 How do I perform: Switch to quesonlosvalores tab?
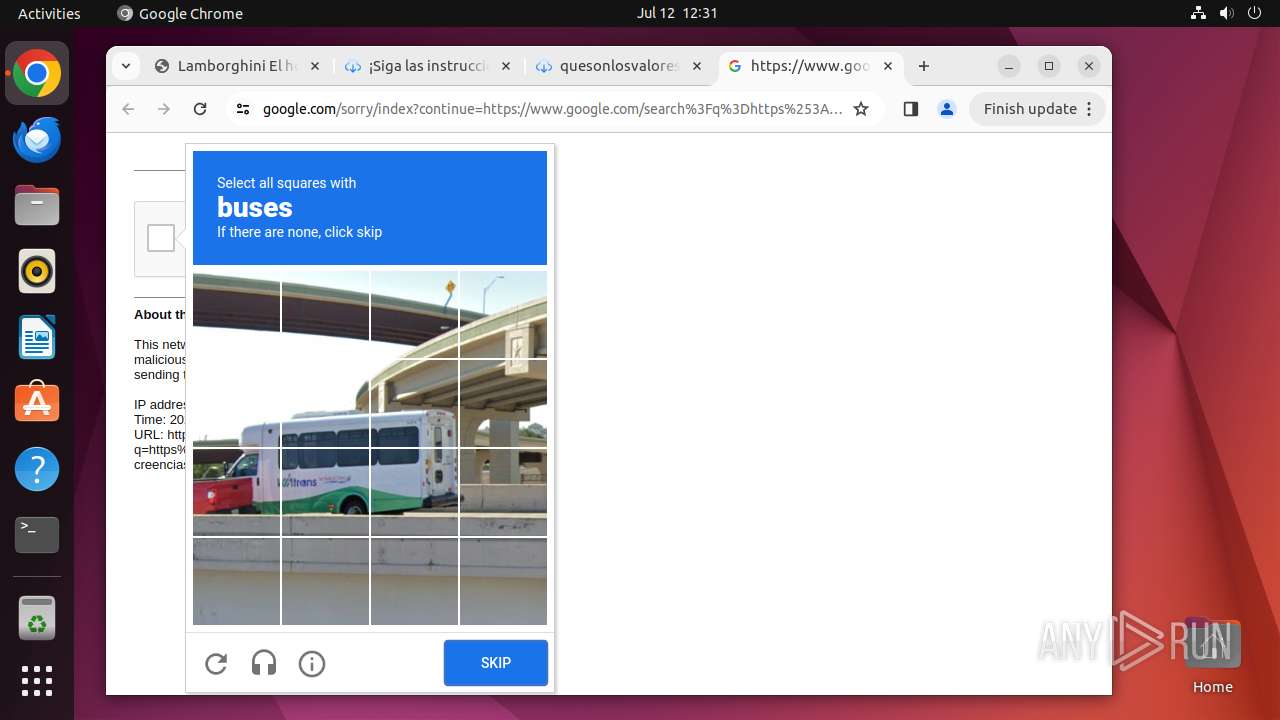pyautogui.click(x=618, y=66)
